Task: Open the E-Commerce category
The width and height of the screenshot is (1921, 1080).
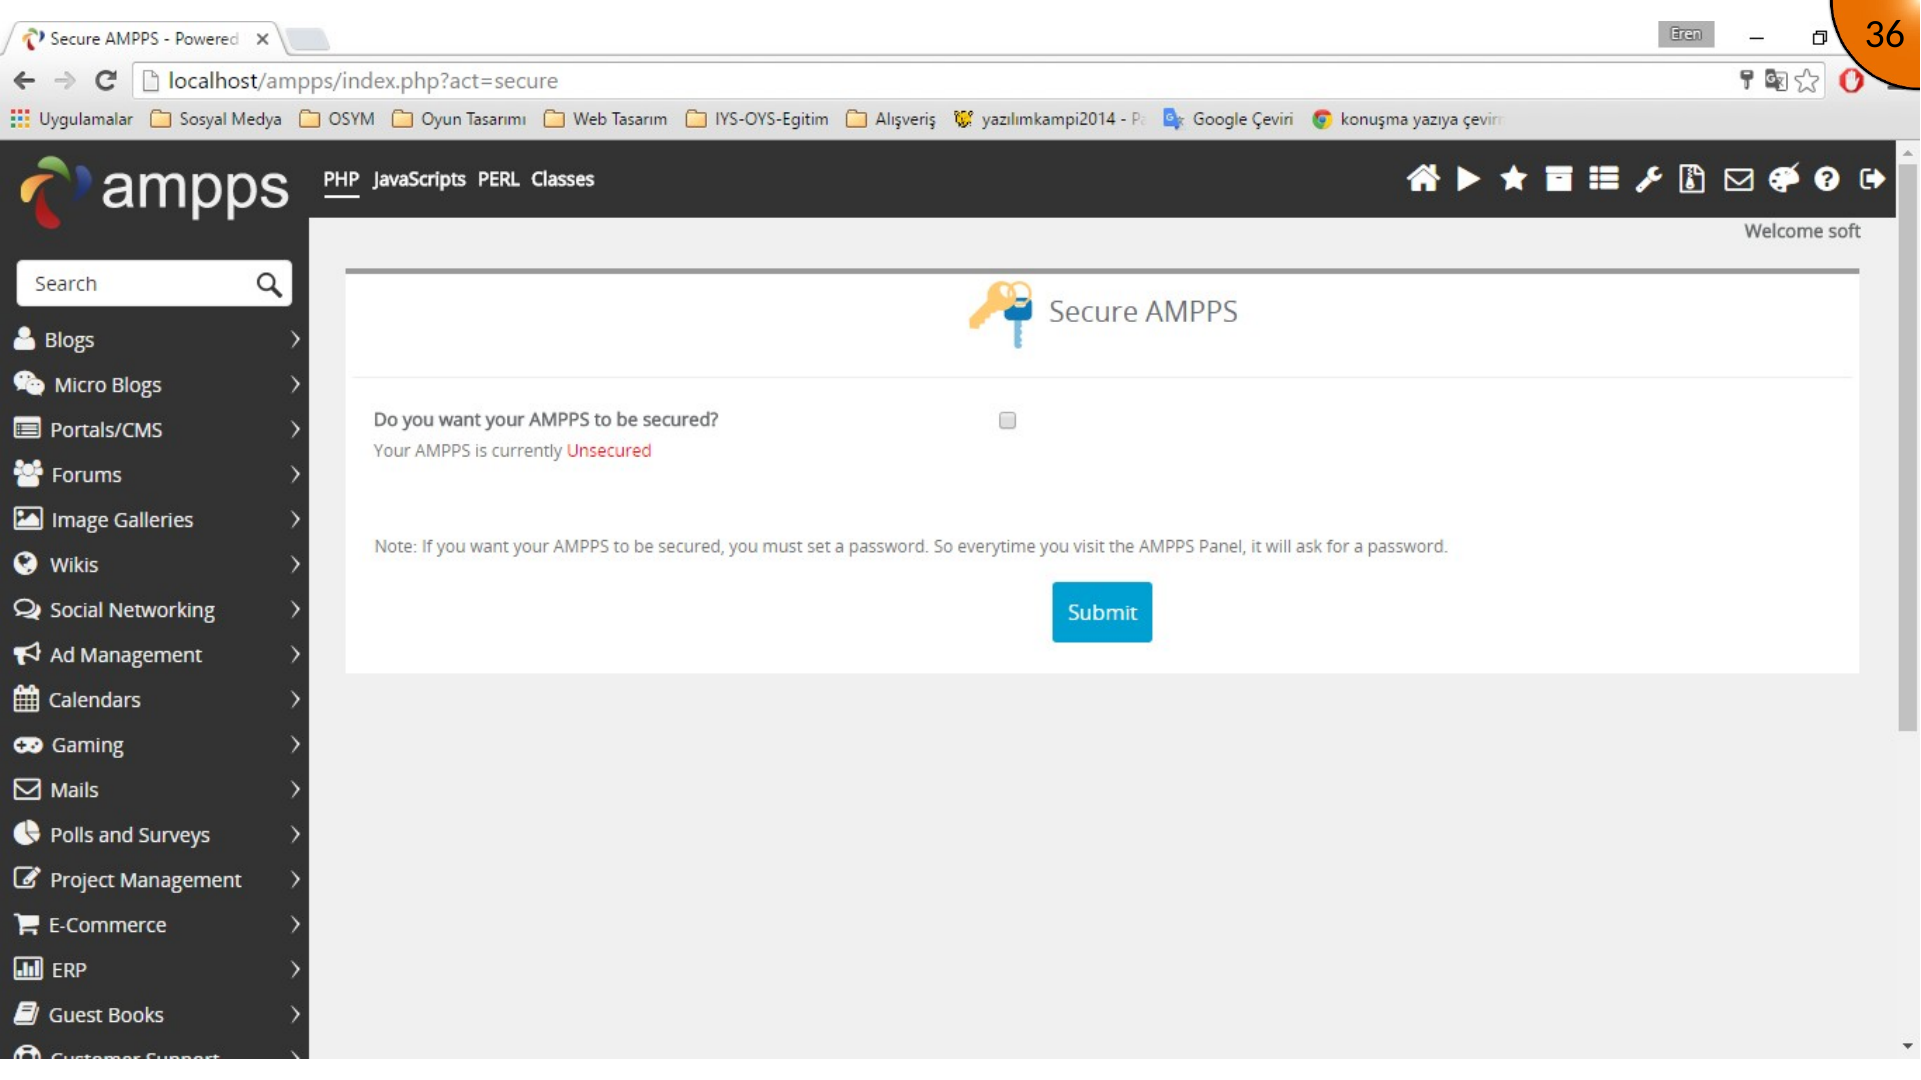Action: coord(155,925)
